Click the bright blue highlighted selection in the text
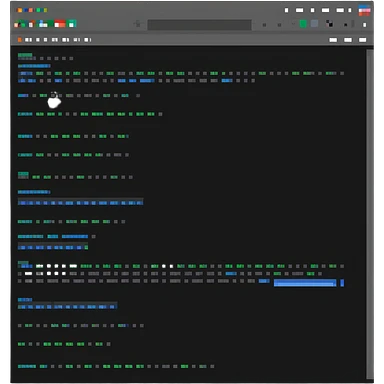The height and width of the screenshot is (384, 384). coord(305,283)
